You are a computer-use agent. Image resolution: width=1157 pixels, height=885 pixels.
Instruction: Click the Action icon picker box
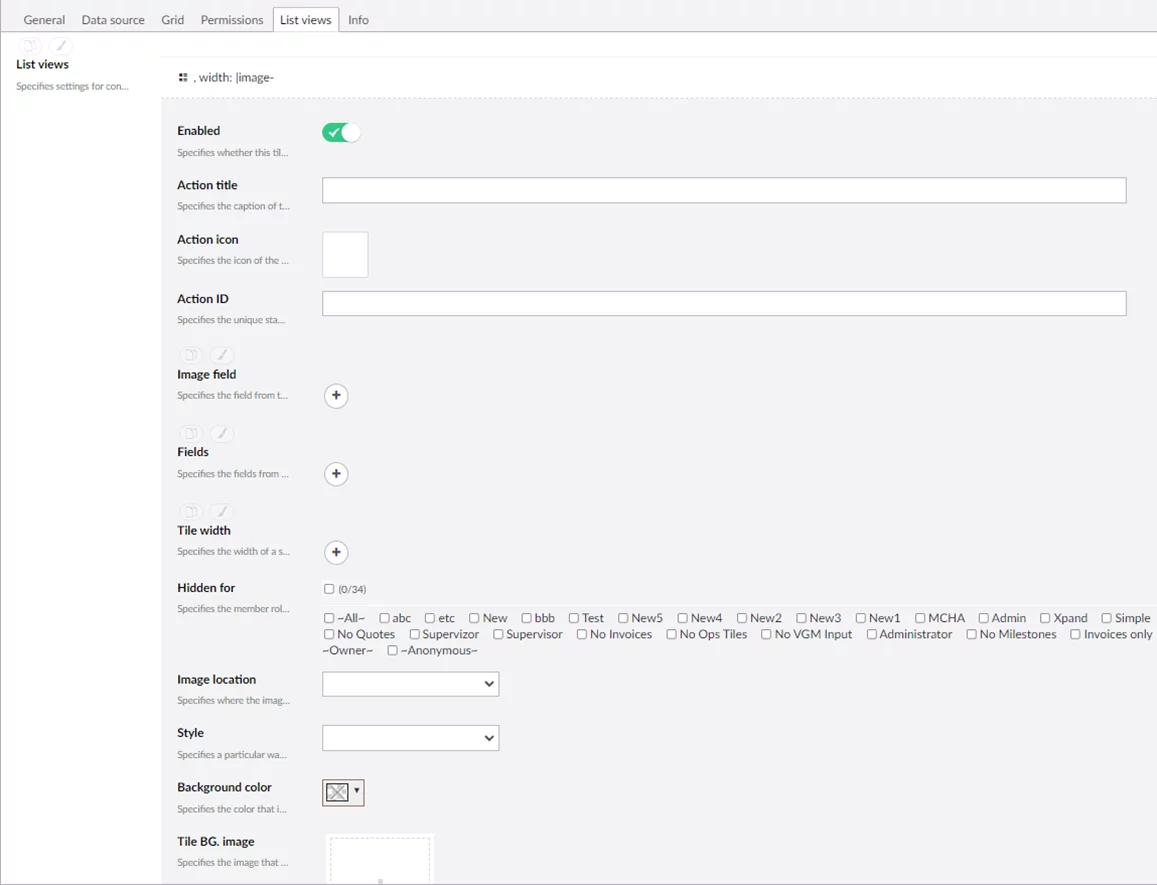pyautogui.click(x=345, y=255)
